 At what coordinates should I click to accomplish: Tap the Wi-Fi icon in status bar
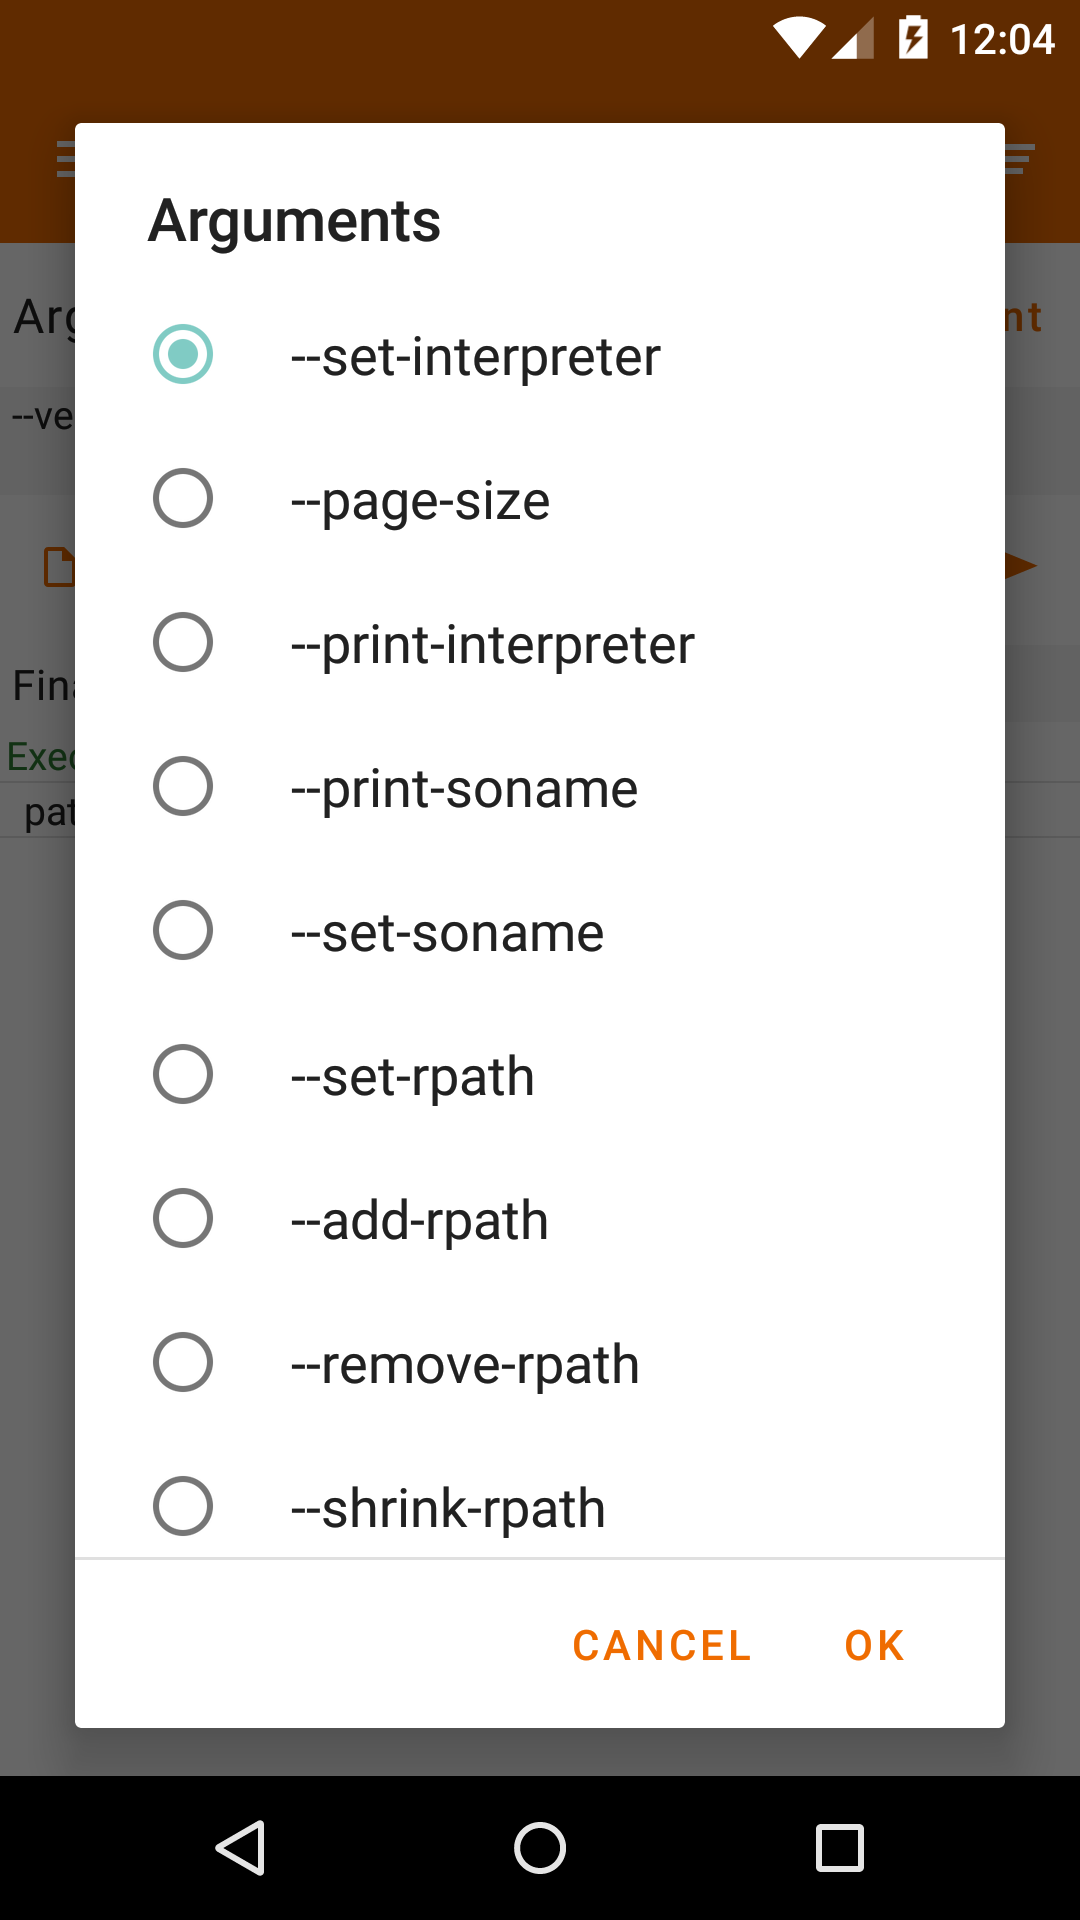[802, 38]
